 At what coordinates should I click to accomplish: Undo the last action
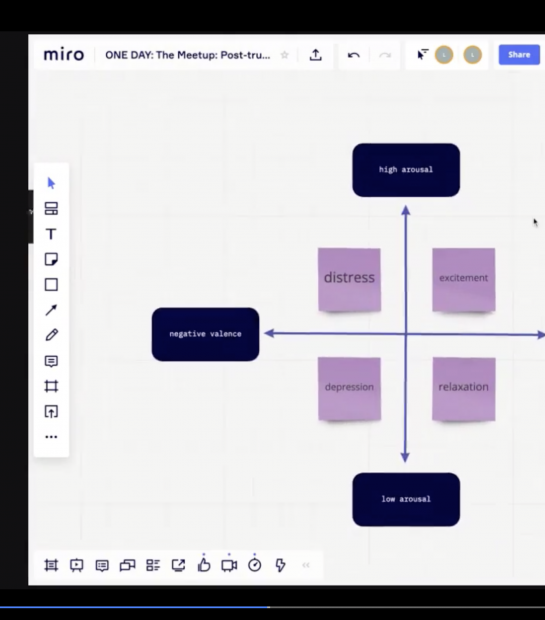[x=354, y=55]
